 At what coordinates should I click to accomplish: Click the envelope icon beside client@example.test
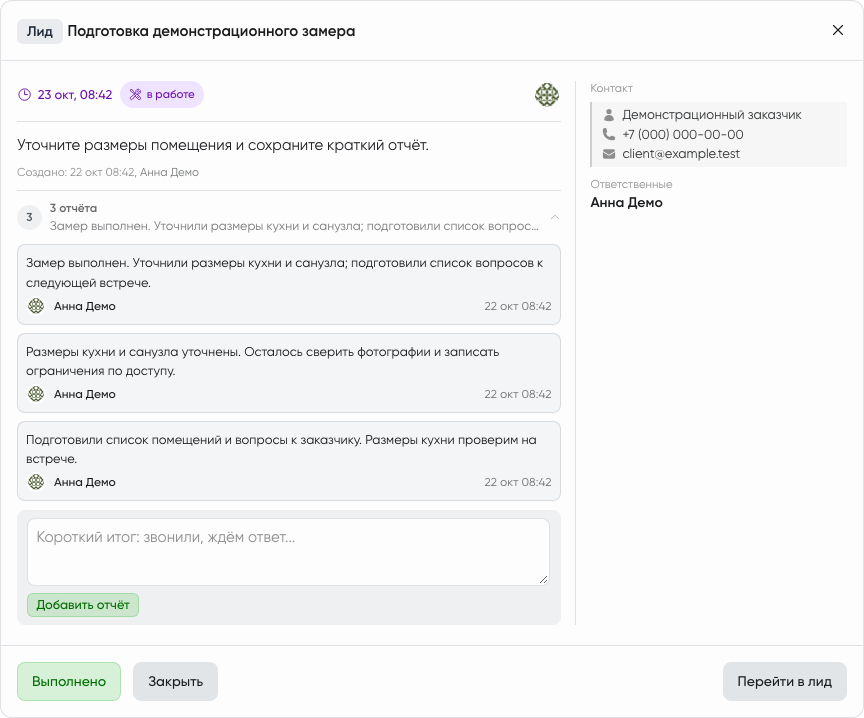[x=608, y=154]
